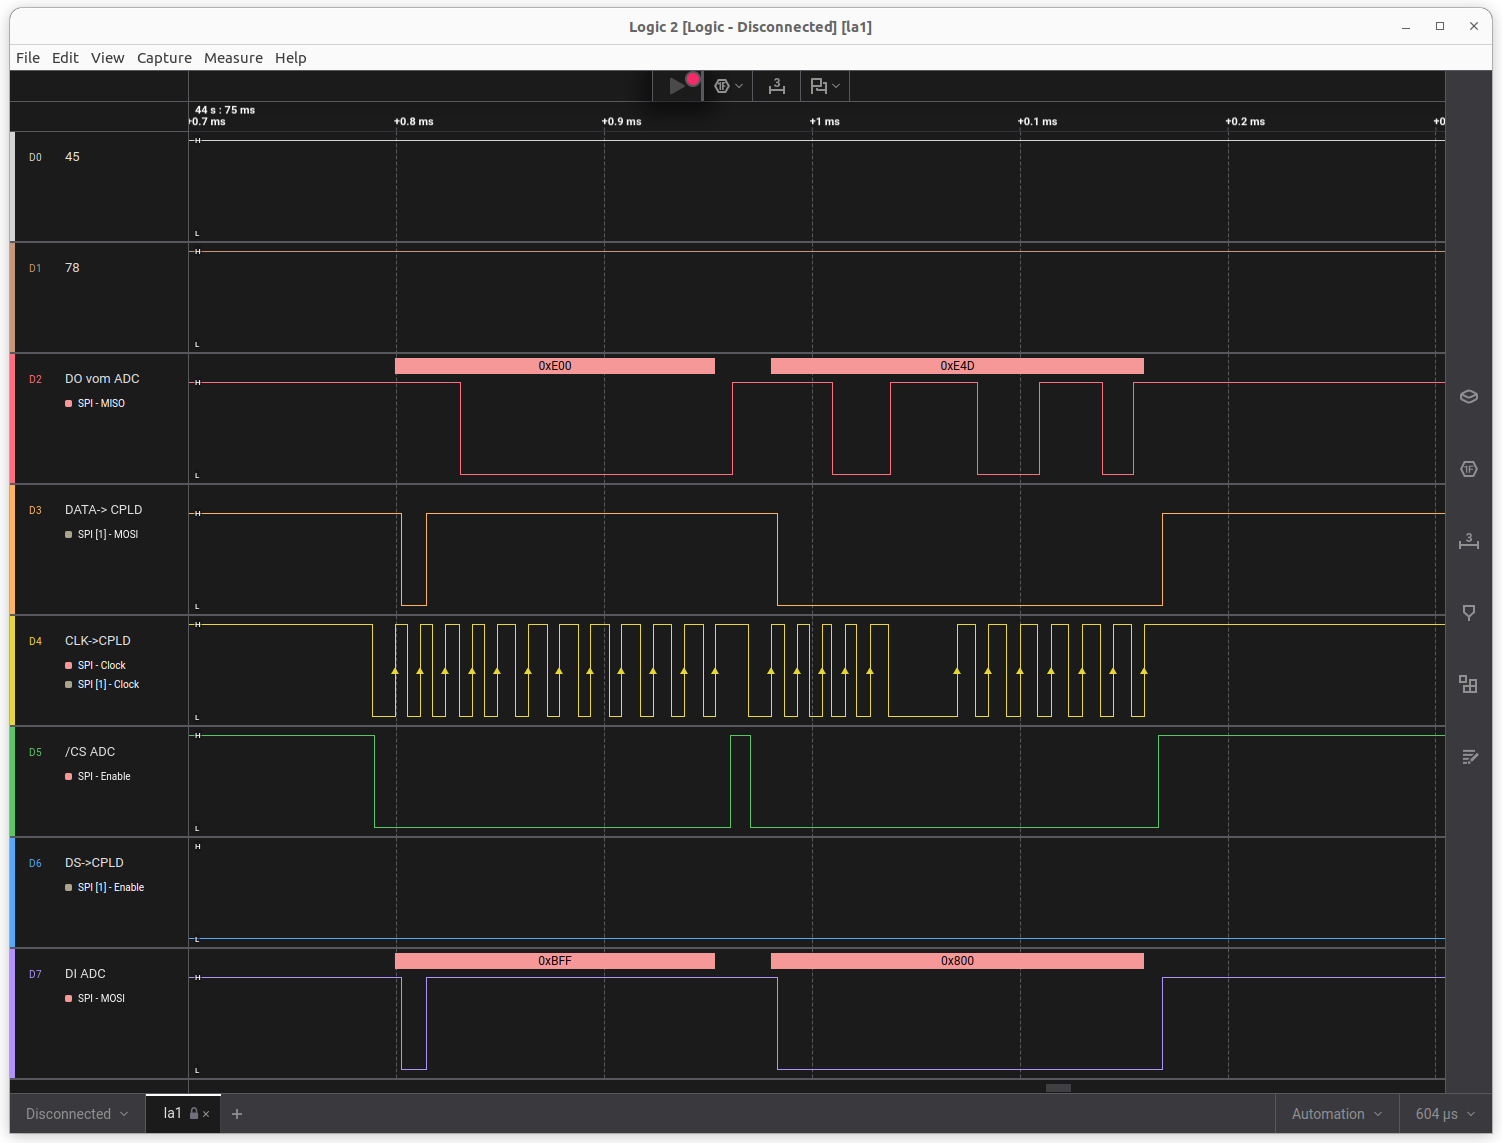The image size is (1502, 1143).
Task: Click the D4 CLK->CPLD channel label
Action: click(x=98, y=641)
